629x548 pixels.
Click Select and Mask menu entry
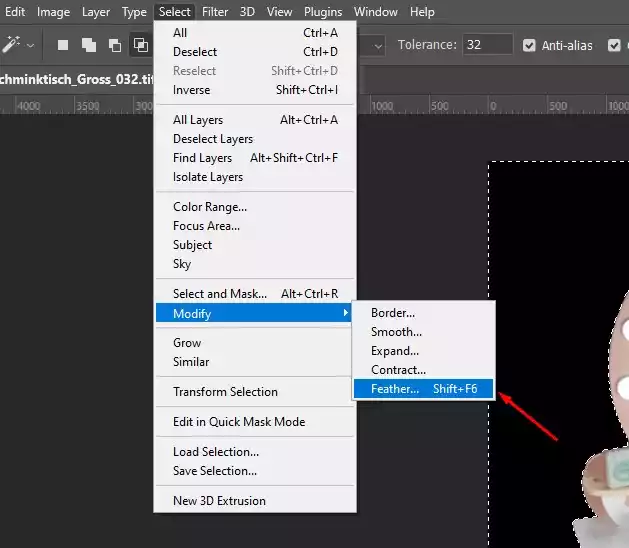(220, 294)
